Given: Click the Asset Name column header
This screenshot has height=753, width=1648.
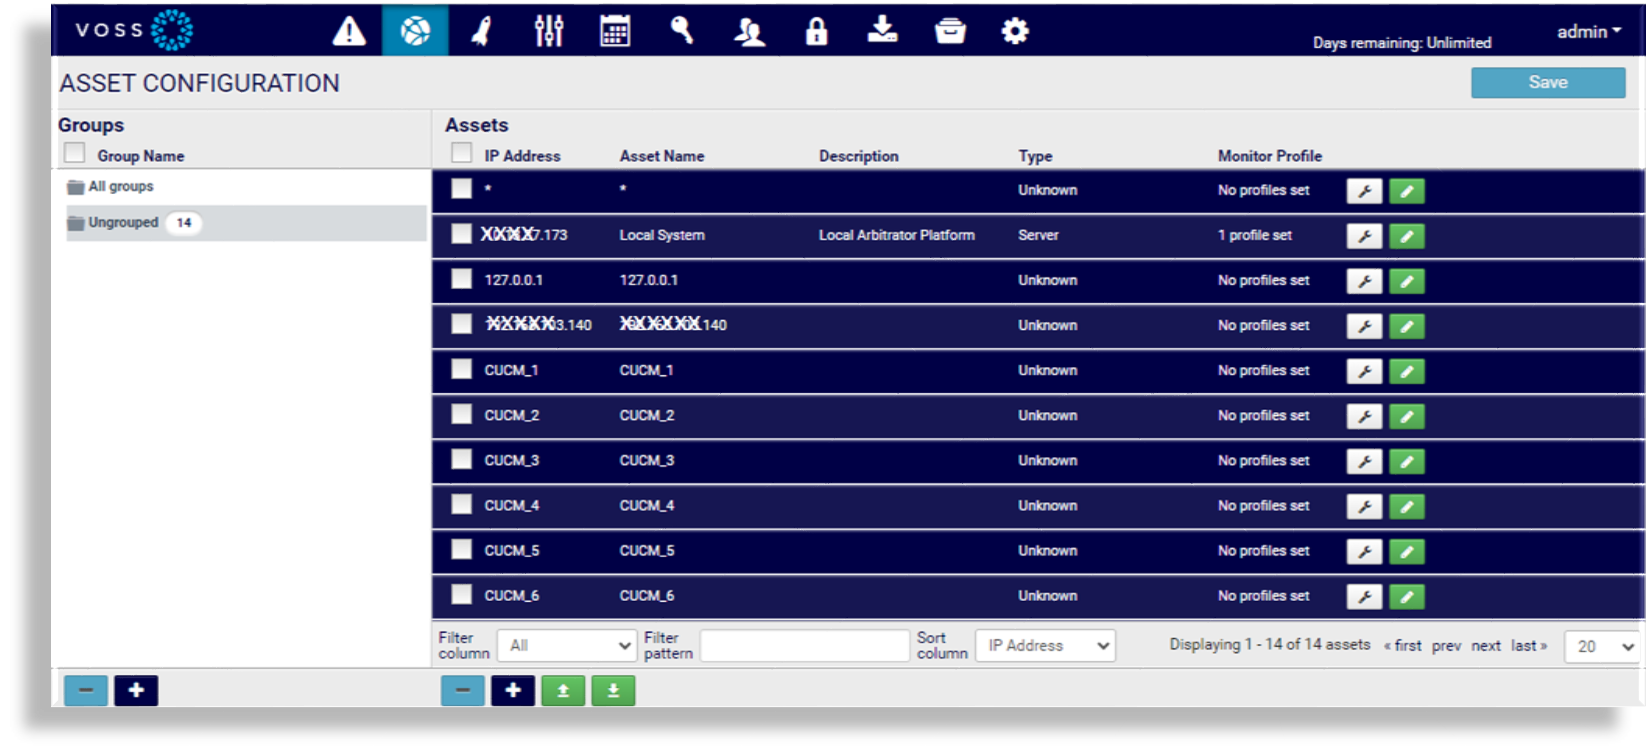Looking at the screenshot, I should 662,156.
